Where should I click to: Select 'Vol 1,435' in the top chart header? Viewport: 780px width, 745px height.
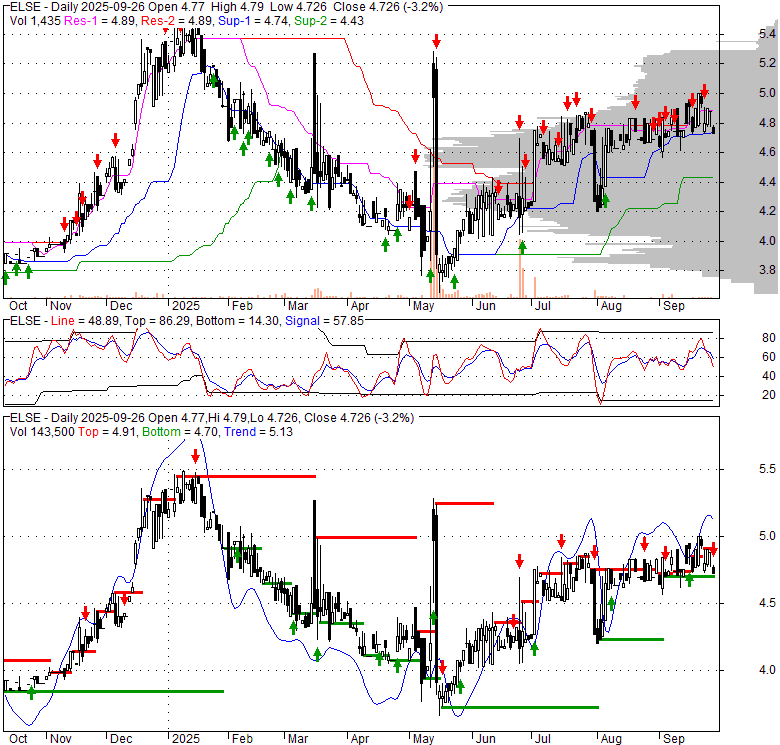[35, 21]
